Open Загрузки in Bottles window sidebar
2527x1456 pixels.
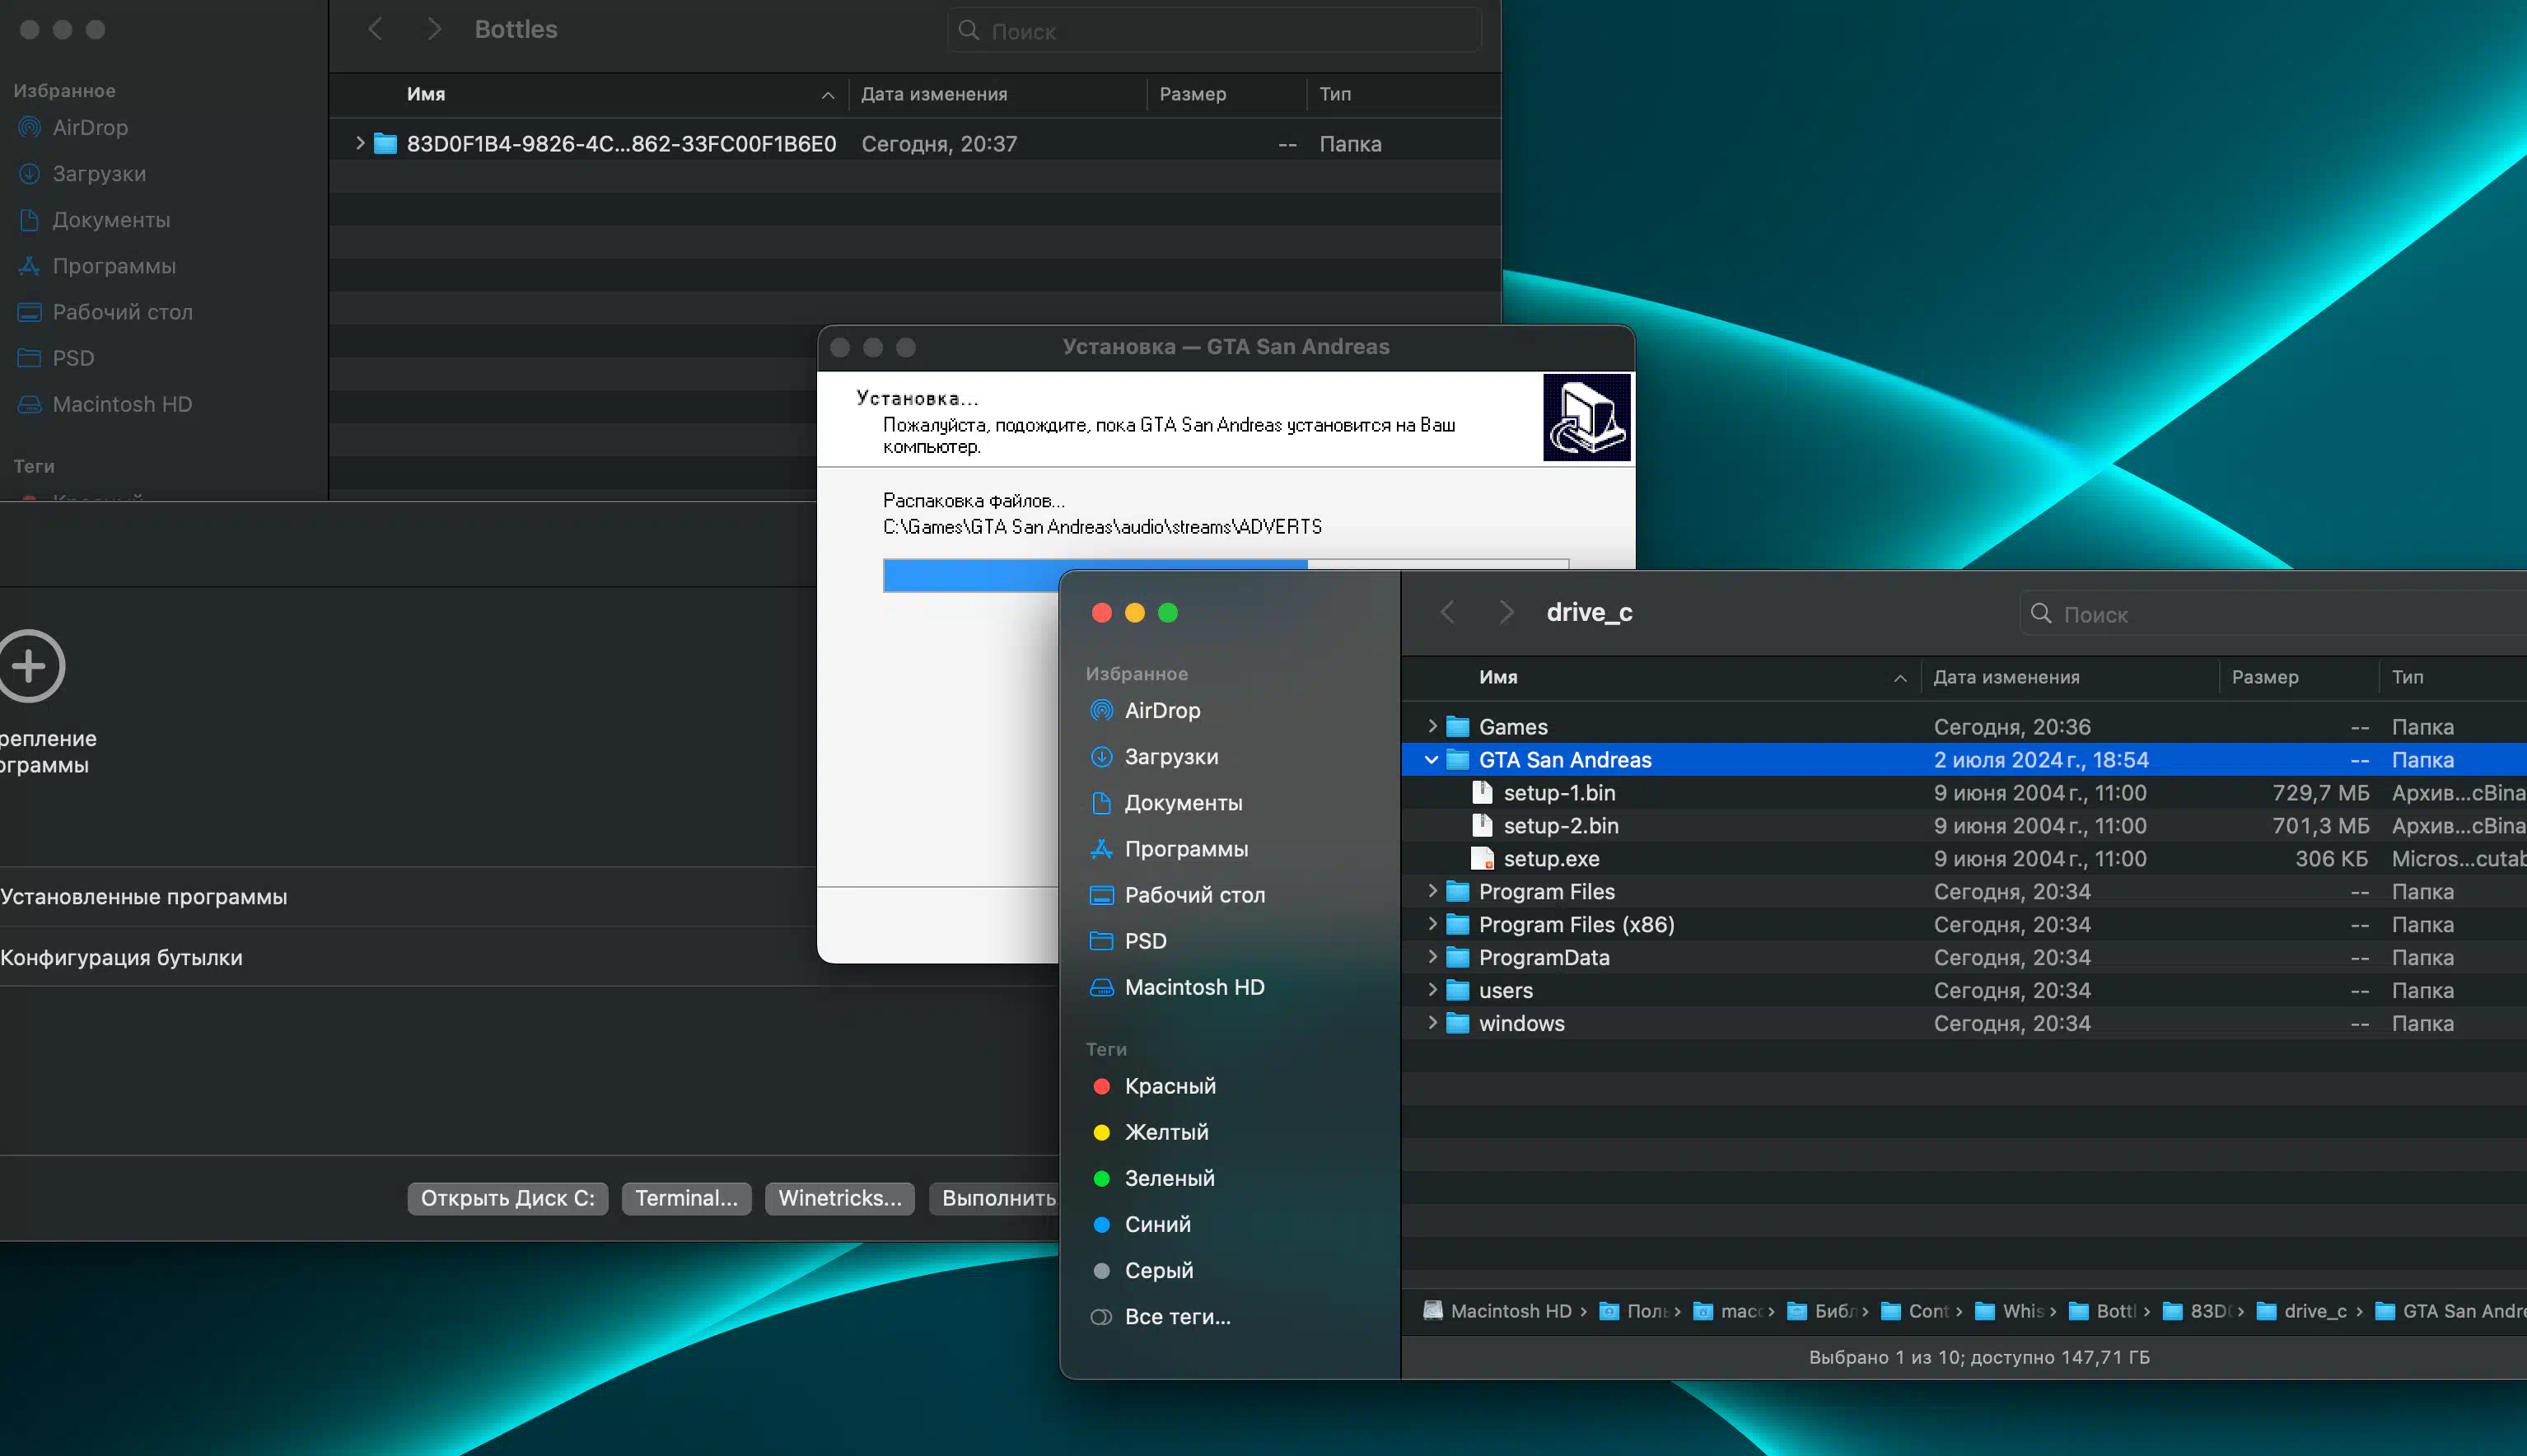83,173
